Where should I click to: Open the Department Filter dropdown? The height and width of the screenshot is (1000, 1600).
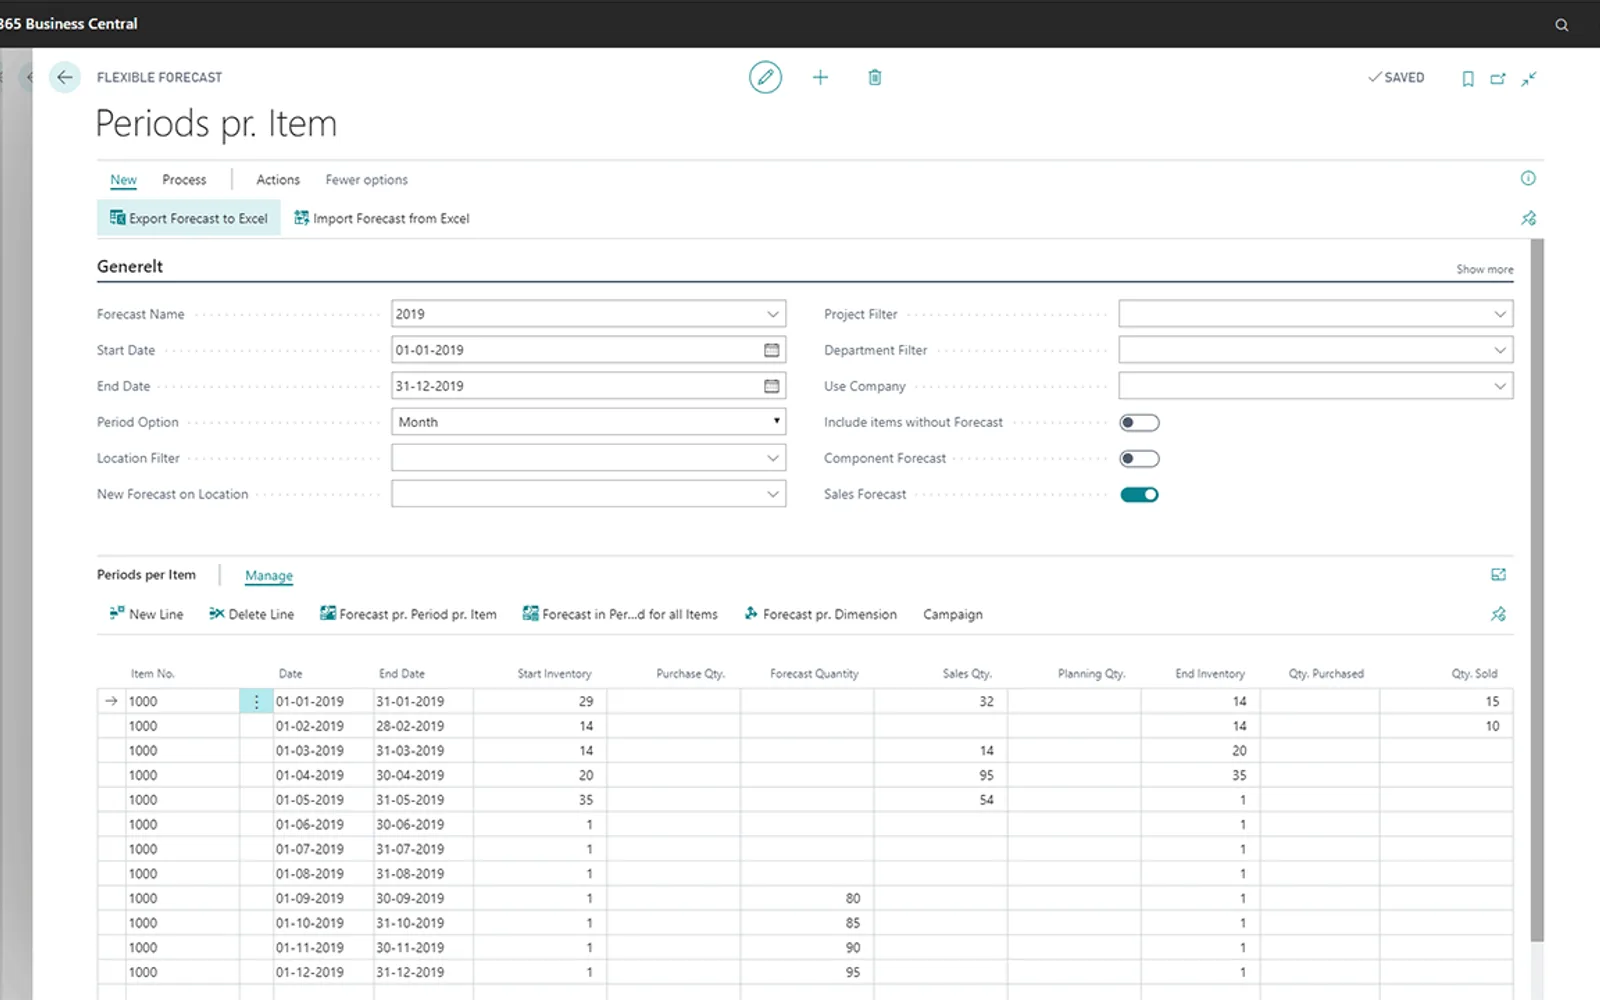pos(1500,350)
